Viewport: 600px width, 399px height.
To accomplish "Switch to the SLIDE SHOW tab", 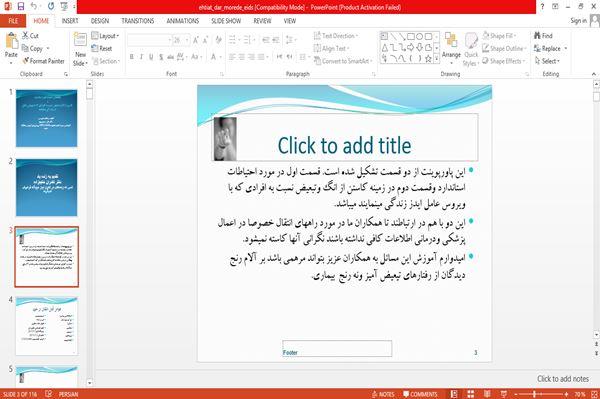I will coord(226,21).
